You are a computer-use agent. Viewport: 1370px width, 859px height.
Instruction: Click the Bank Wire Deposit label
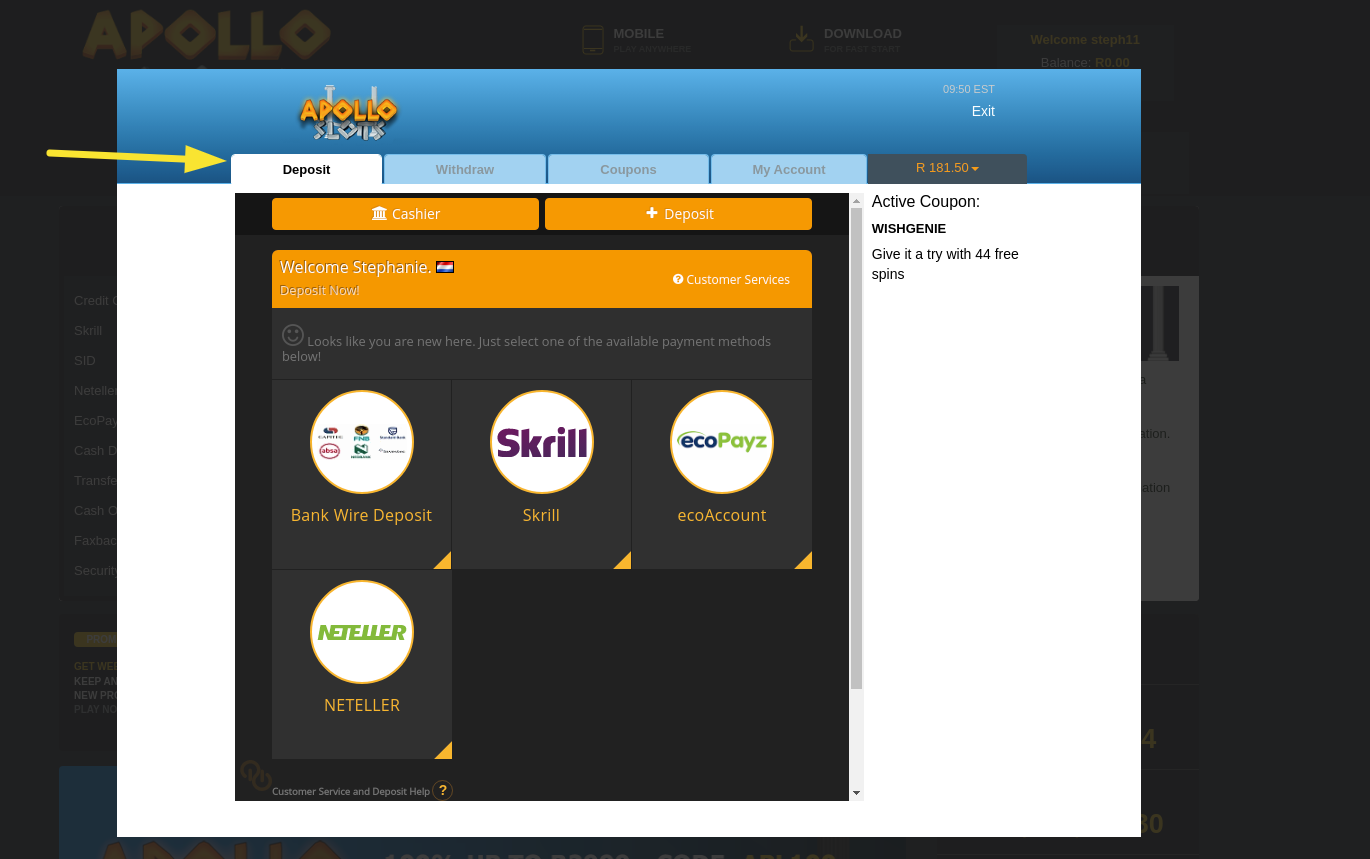(361, 515)
